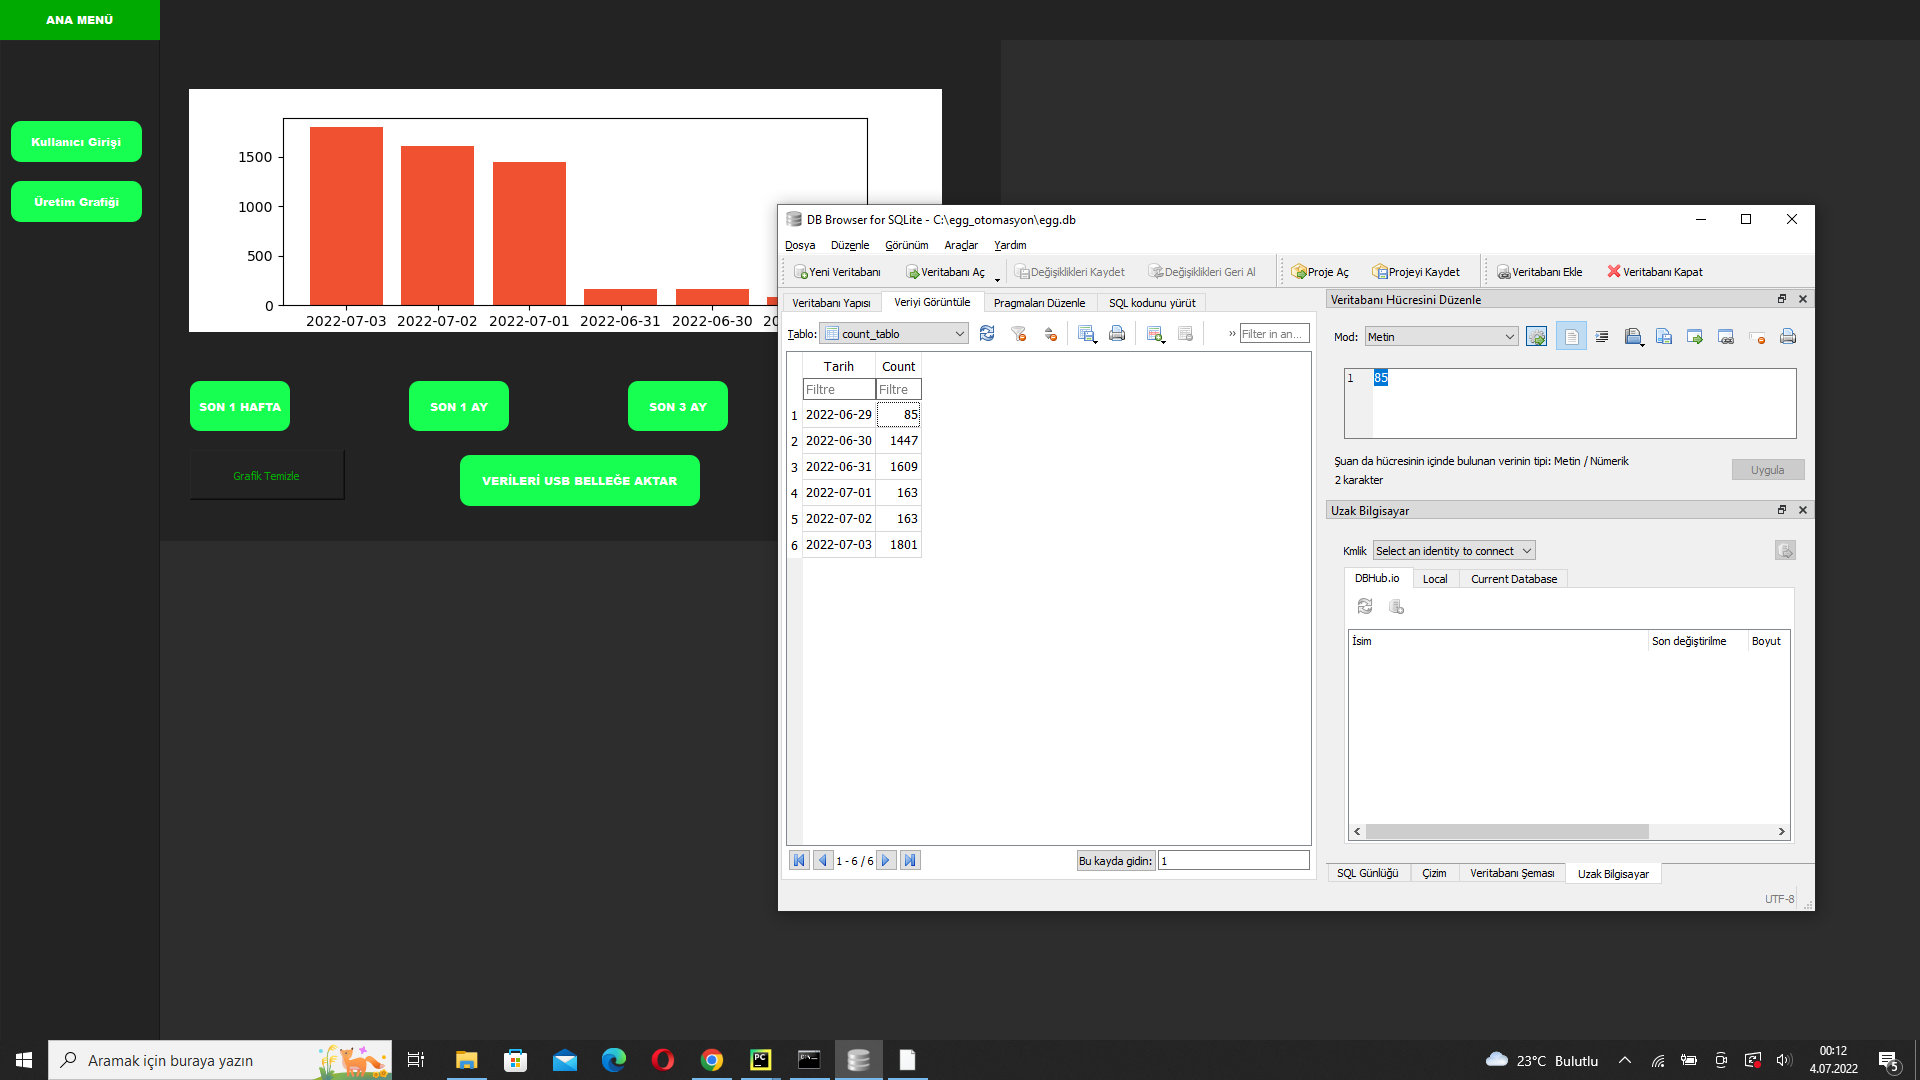1920x1080 pixels.
Task: Click the export to file icon in cell editor
Action: (1664, 337)
